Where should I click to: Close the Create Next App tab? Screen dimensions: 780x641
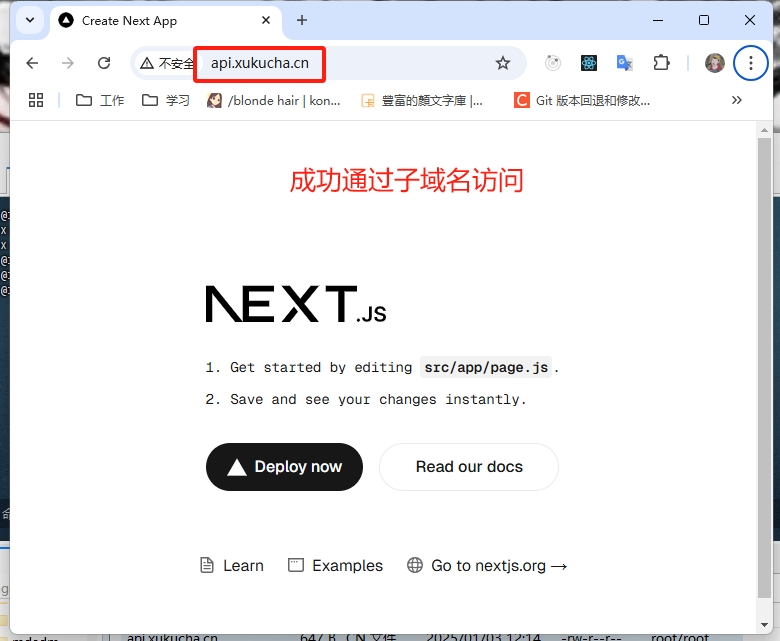266,20
